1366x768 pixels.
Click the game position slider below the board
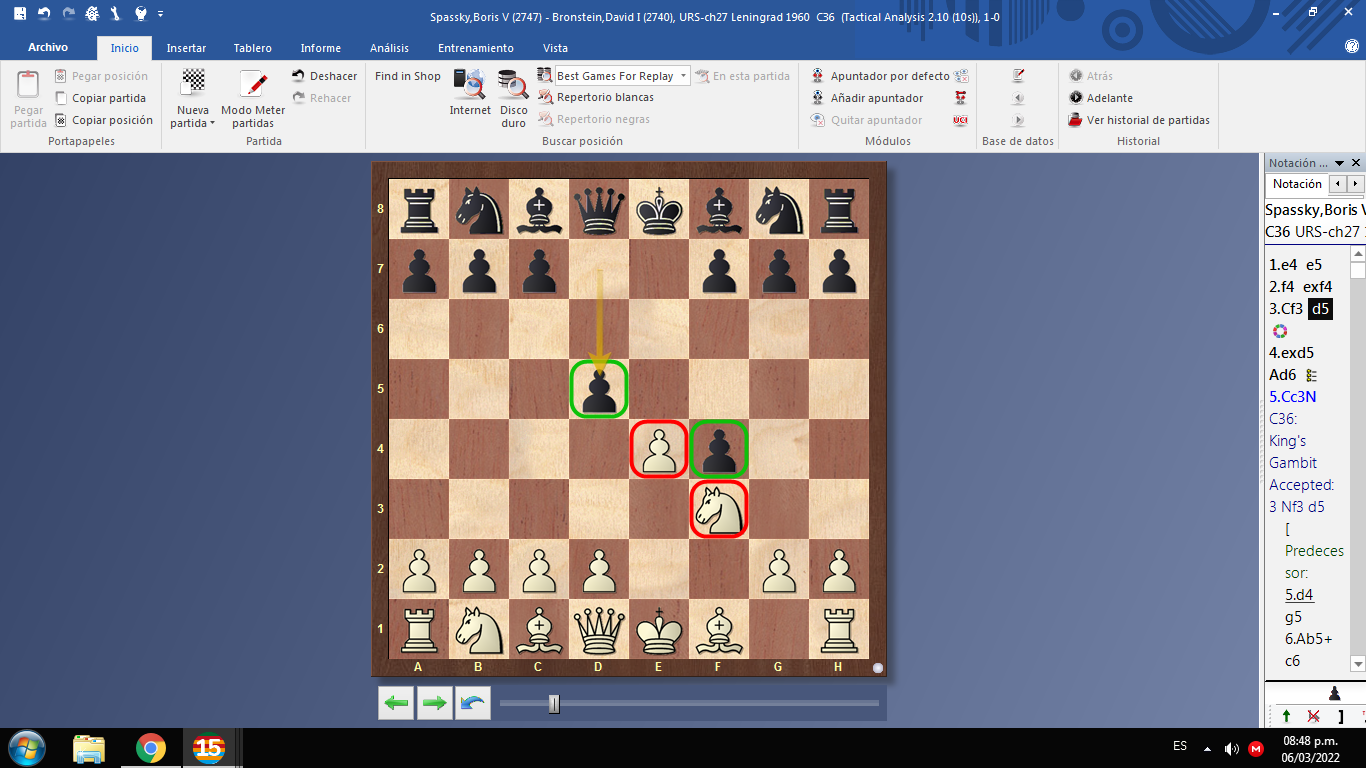click(x=554, y=704)
